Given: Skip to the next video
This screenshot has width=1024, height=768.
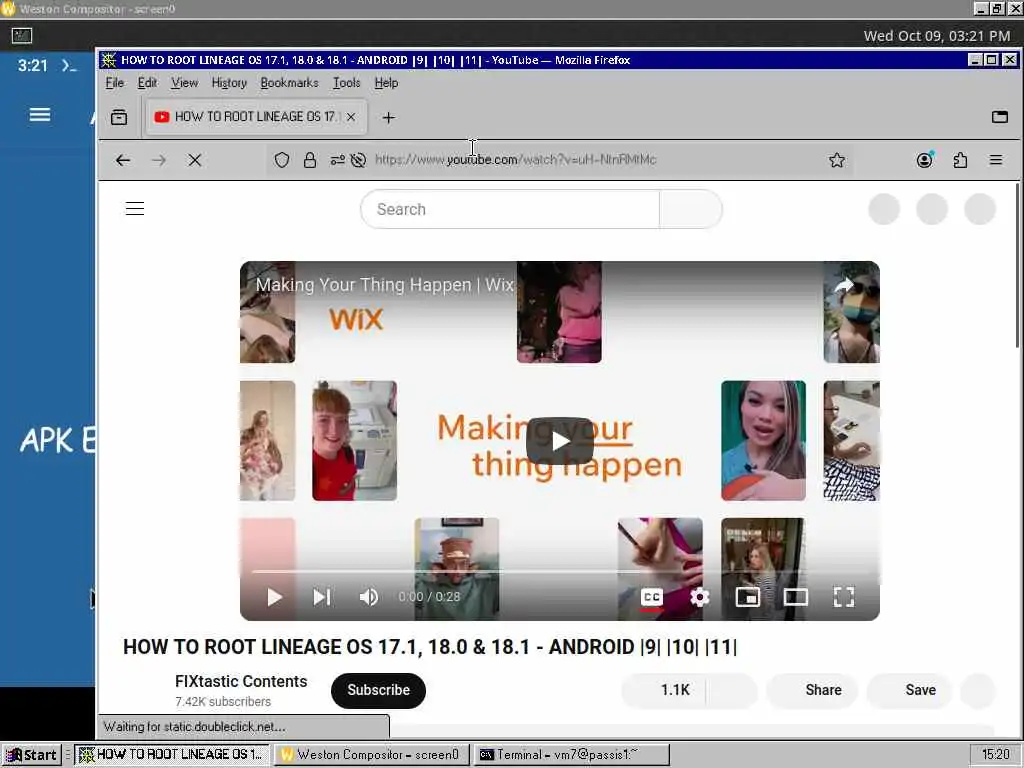Looking at the screenshot, I should tap(322, 597).
